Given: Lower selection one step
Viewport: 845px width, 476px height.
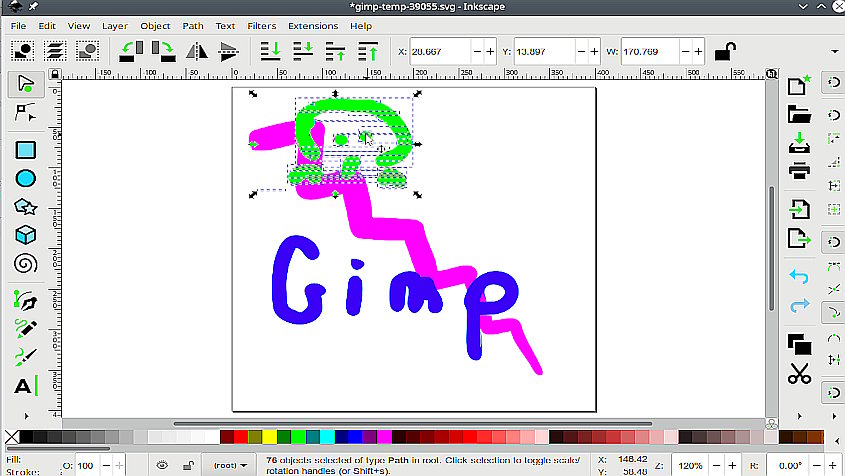Looking at the screenshot, I should 303,51.
